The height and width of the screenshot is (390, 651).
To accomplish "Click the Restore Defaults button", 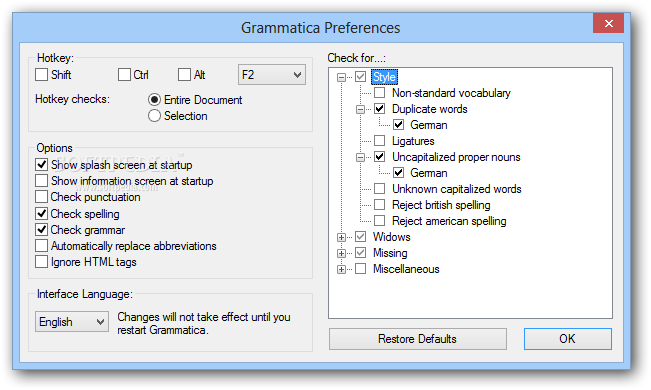I will (x=418, y=339).
